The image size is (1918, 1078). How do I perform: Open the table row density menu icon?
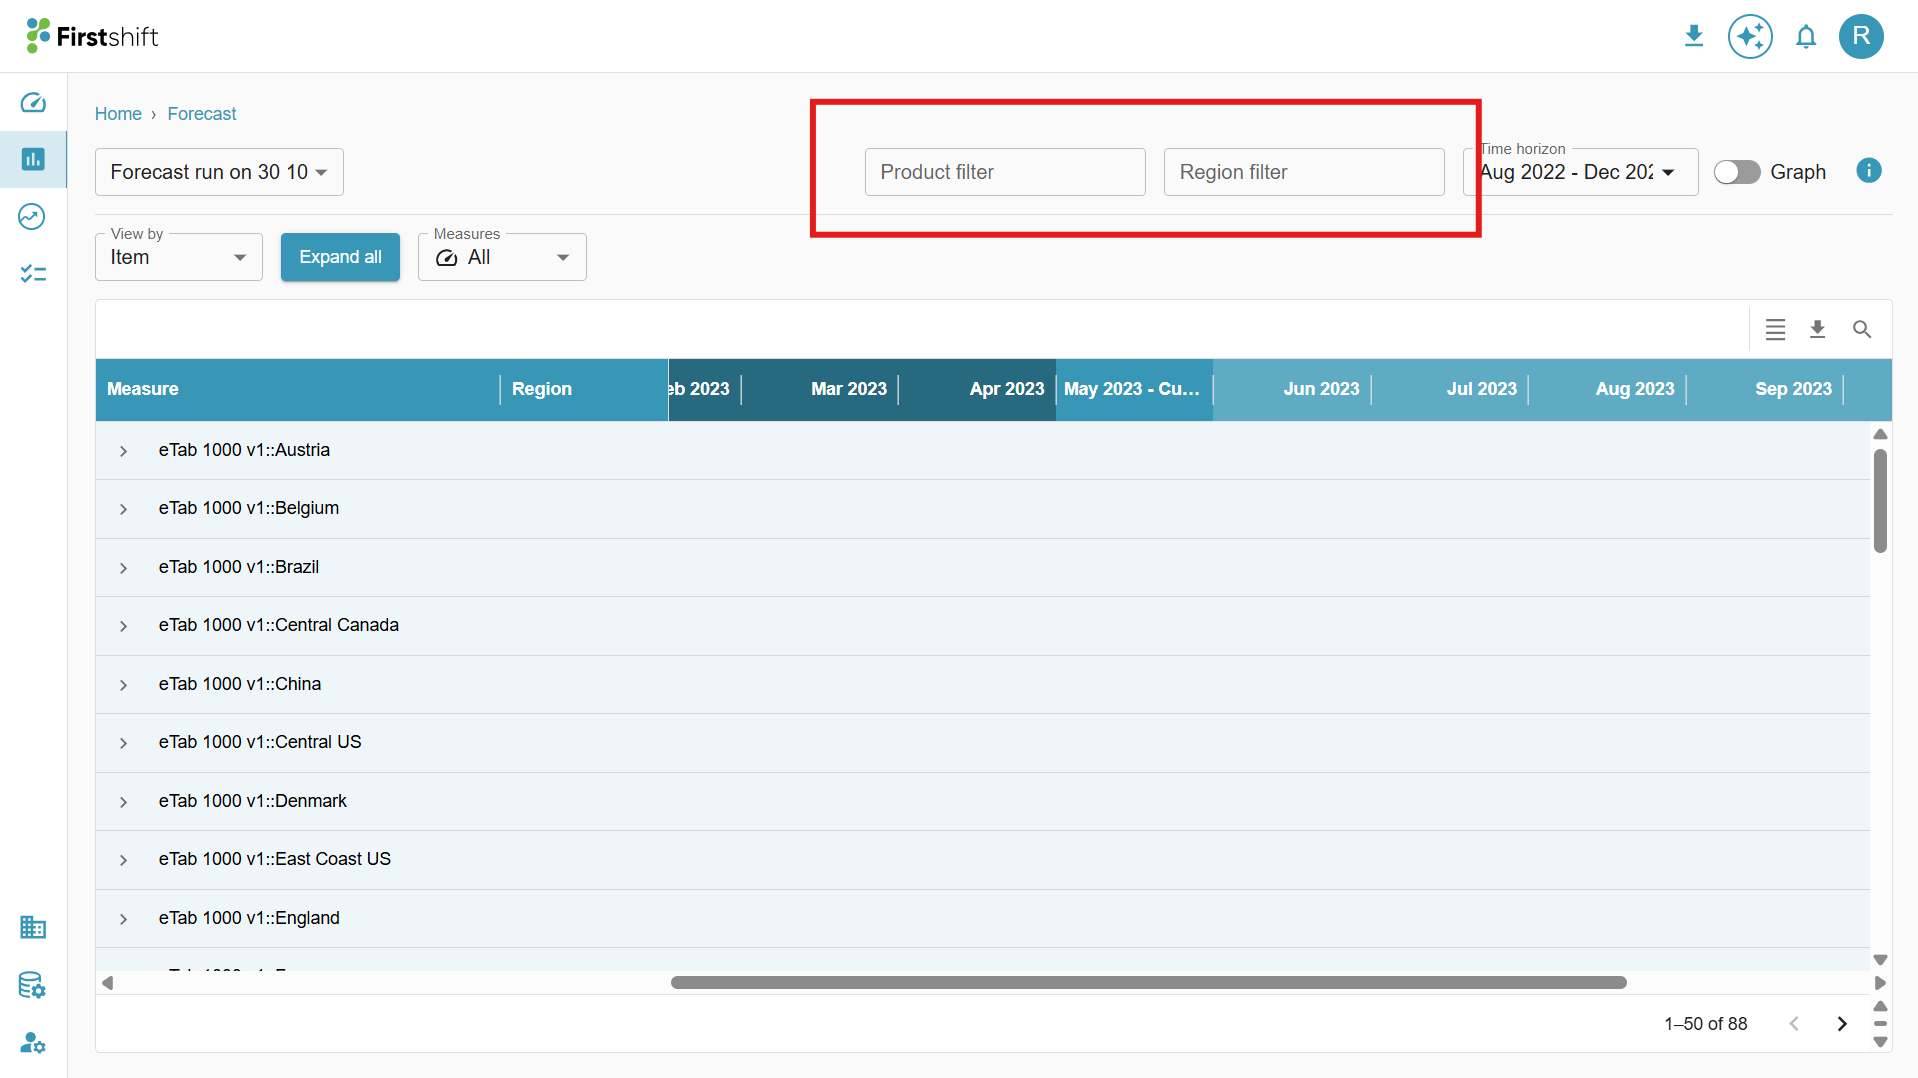point(1775,329)
